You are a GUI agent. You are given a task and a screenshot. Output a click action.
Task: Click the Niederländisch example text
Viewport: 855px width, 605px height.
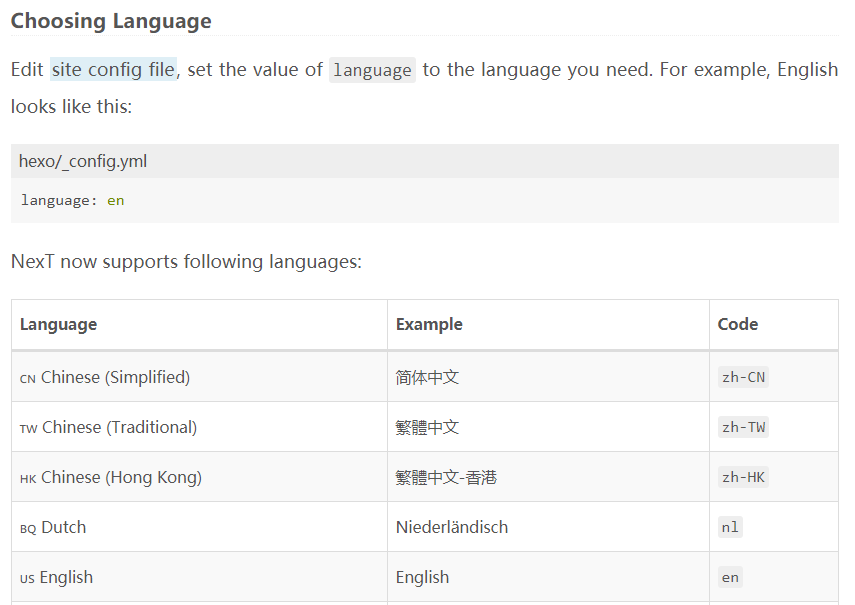pyautogui.click(x=452, y=527)
